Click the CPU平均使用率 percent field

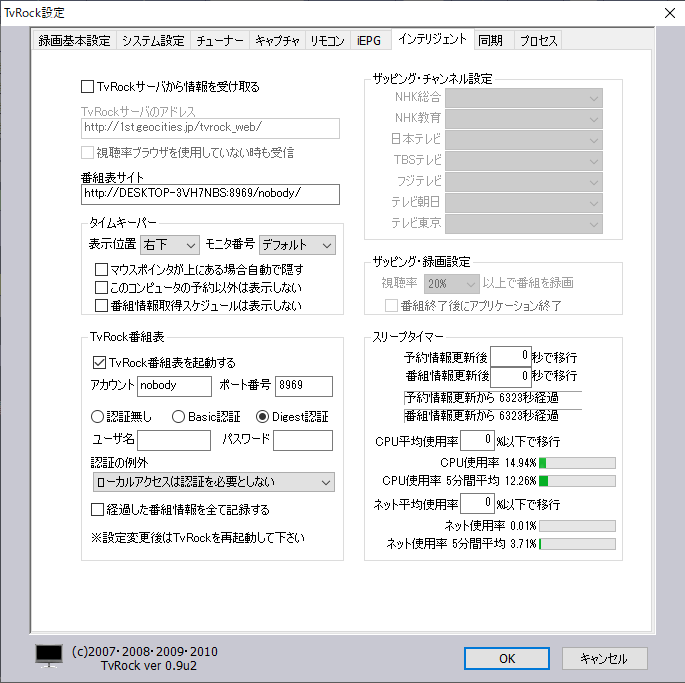coord(477,440)
